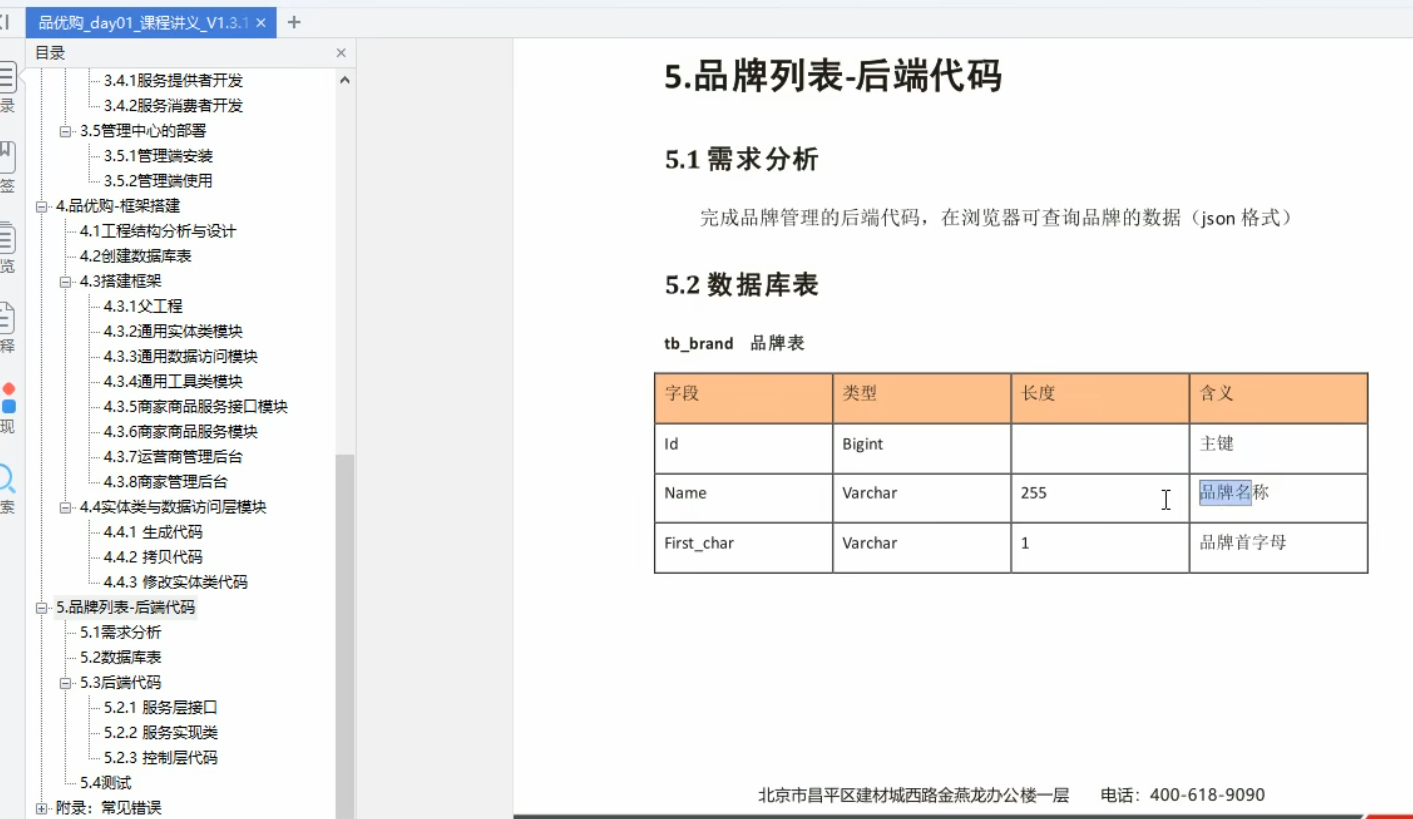The height and width of the screenshot is (819, 1413).
Task: Click the 类型 table header cell
Action: coord(922,398)
